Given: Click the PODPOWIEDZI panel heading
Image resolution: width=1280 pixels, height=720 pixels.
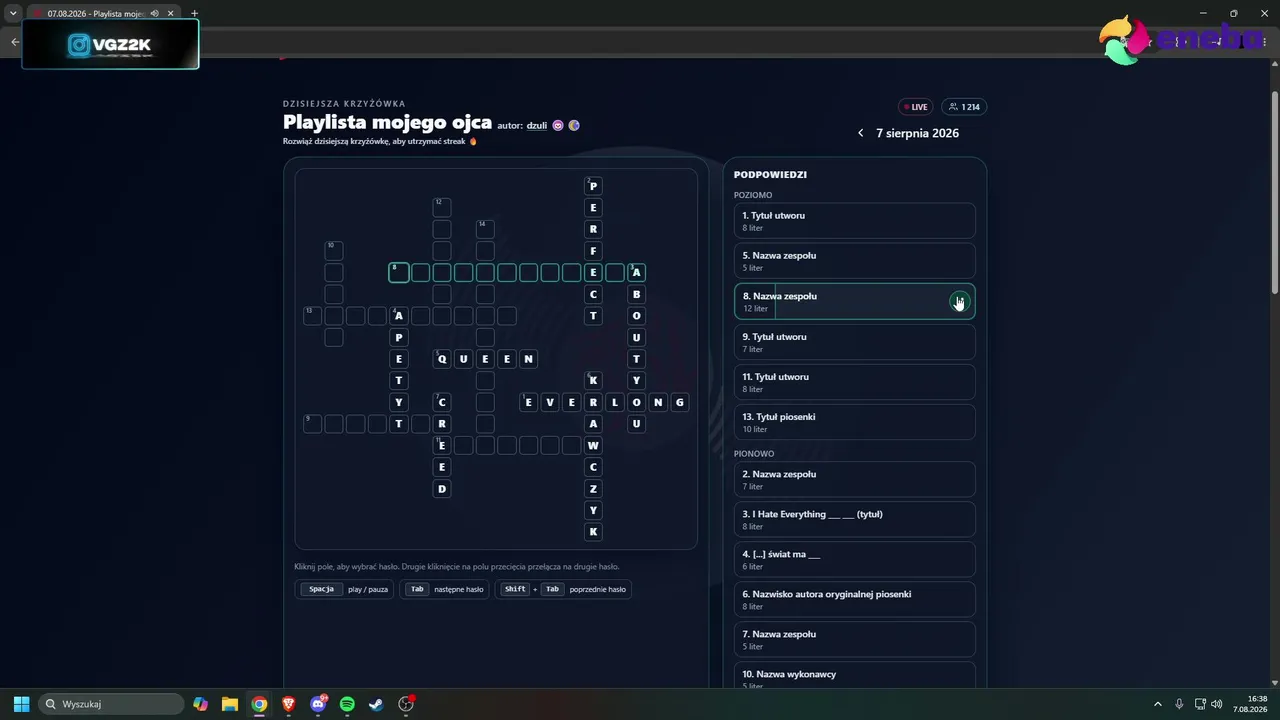Looking at the screenshot, I should click(770, 175).
